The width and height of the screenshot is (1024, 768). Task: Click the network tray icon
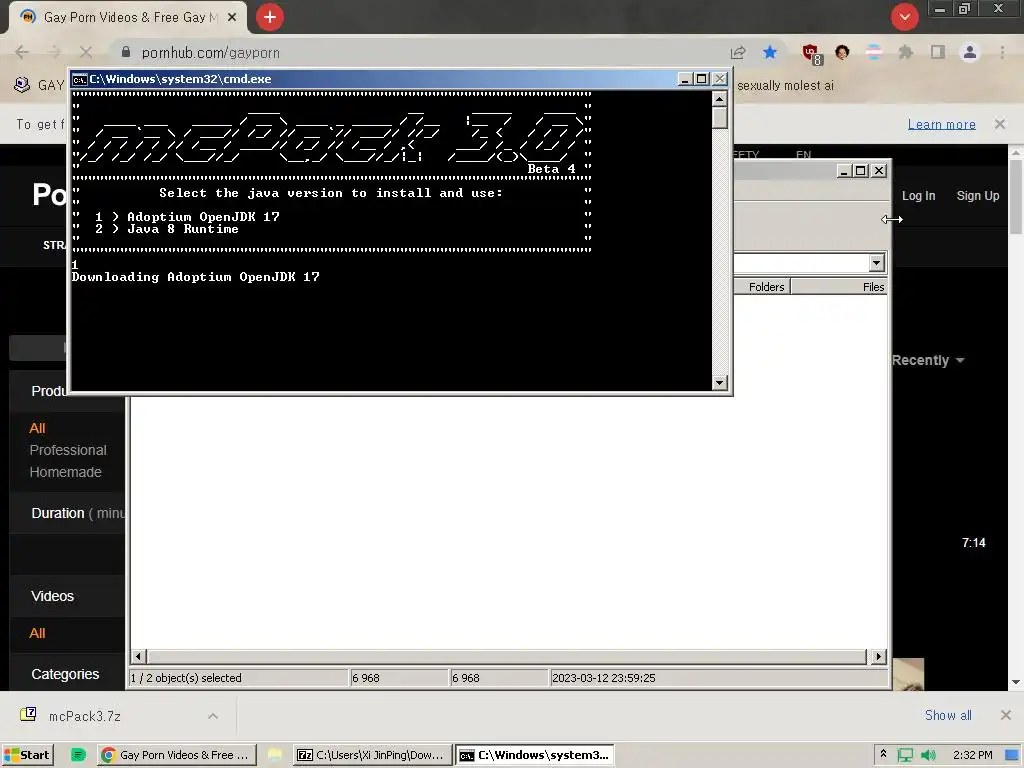pos(905,755)
